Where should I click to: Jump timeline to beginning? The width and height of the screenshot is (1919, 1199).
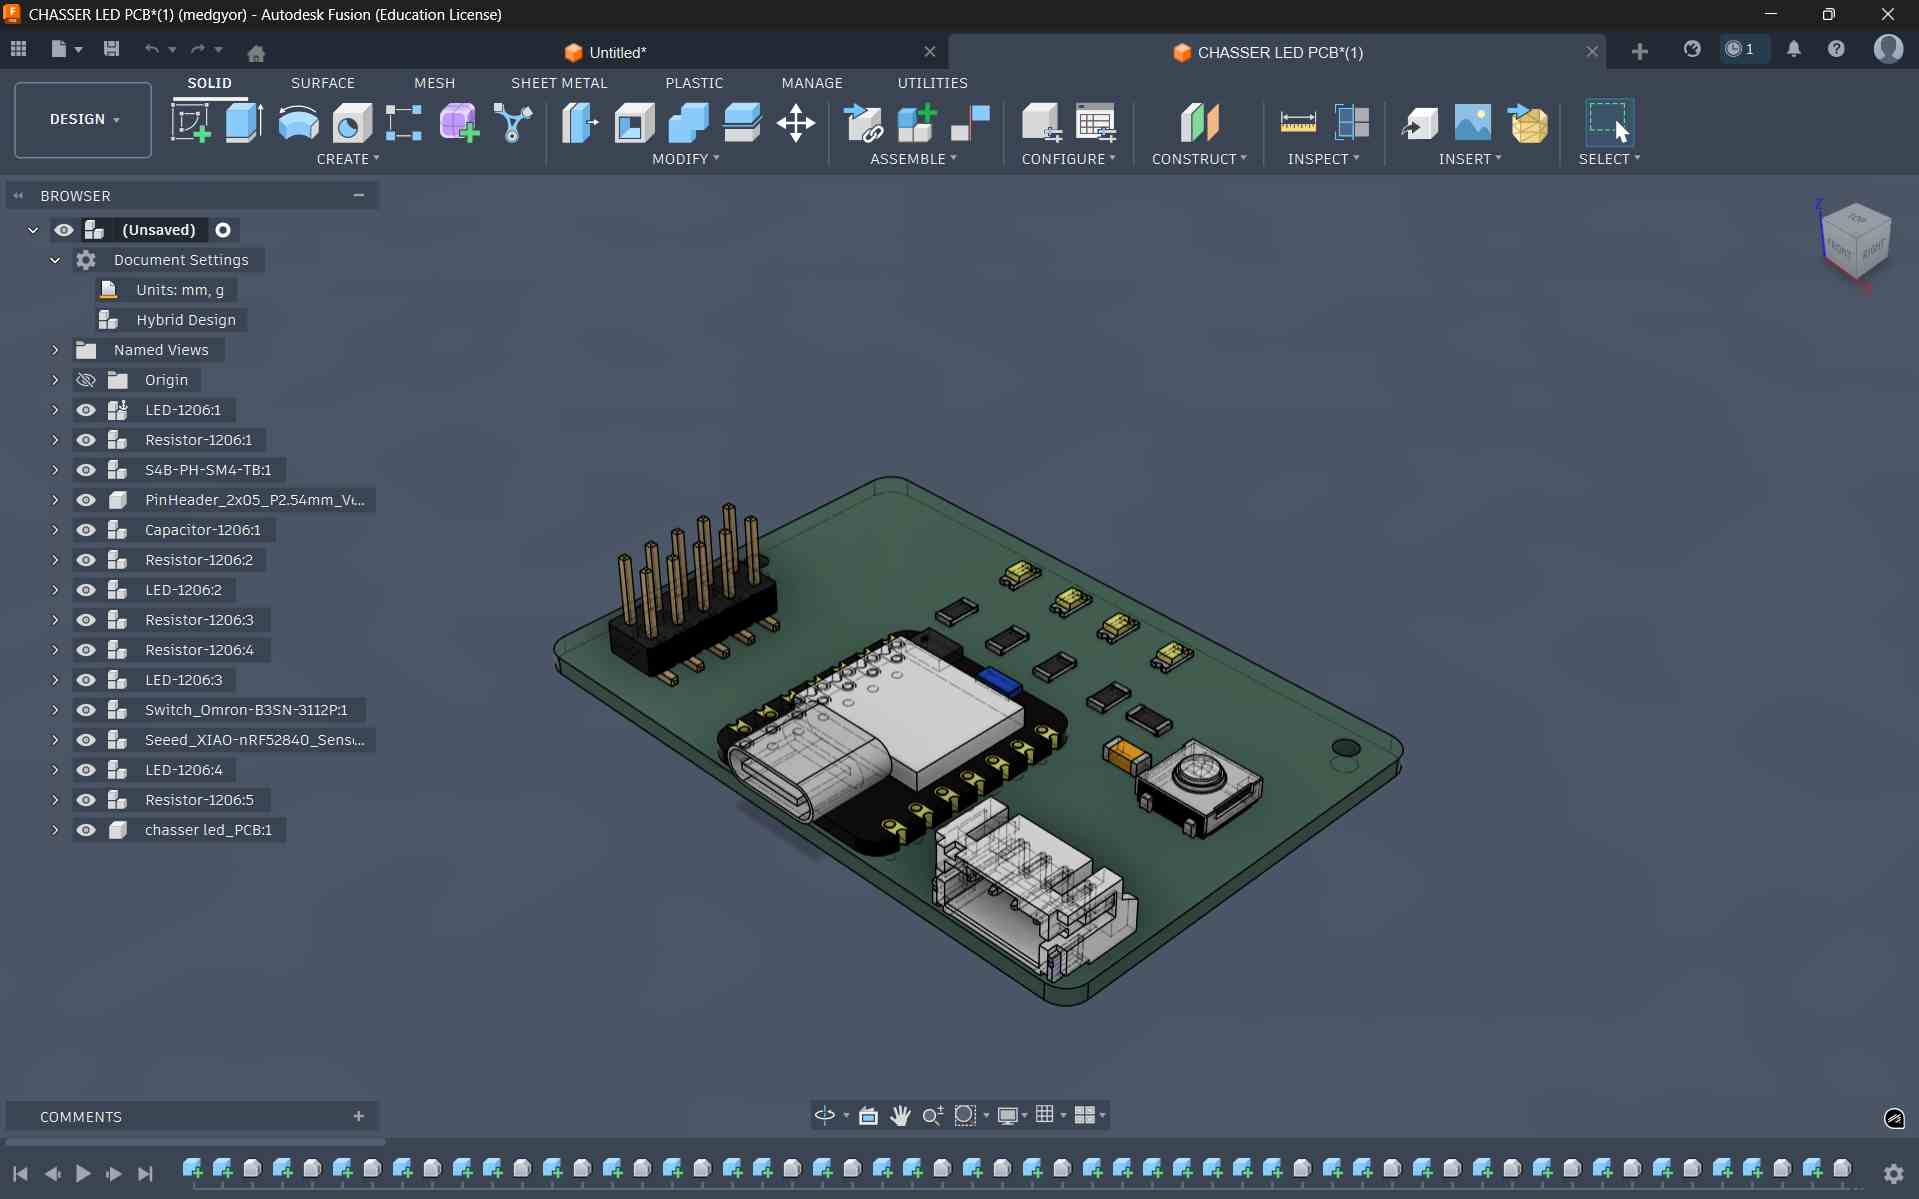tap(20, 1173)
